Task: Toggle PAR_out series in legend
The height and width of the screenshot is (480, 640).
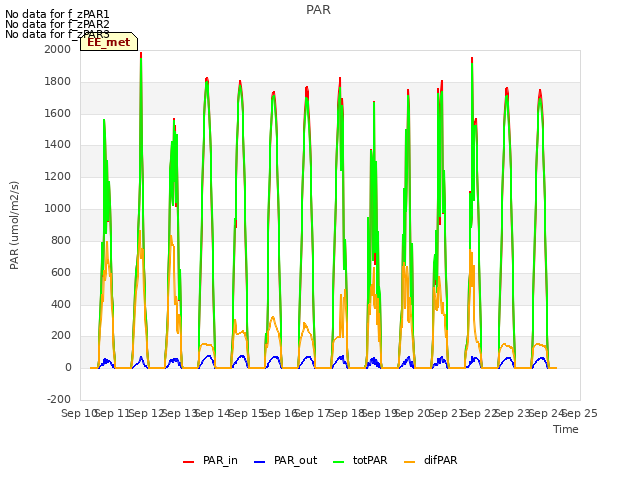Action: pyautogui.click(x=285, y=460)
